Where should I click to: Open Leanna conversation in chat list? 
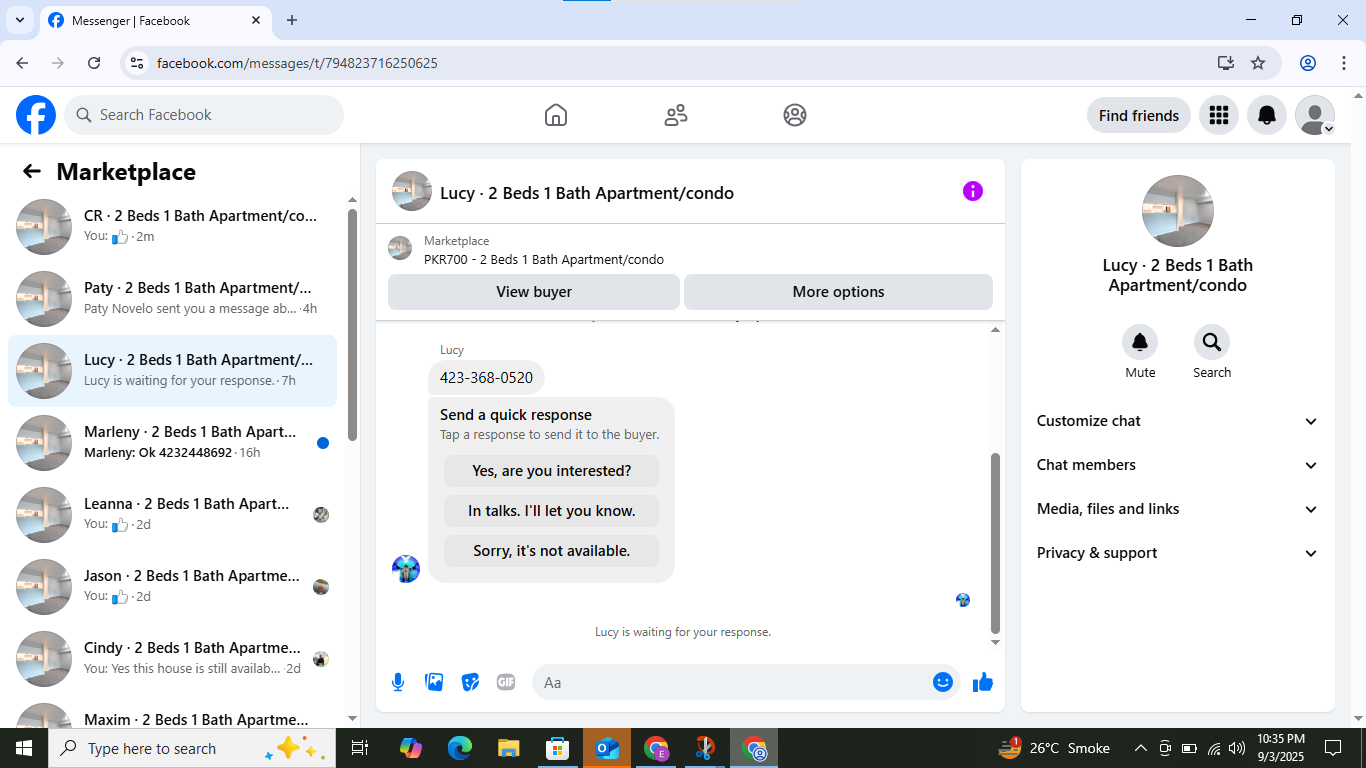pos(172,514)
